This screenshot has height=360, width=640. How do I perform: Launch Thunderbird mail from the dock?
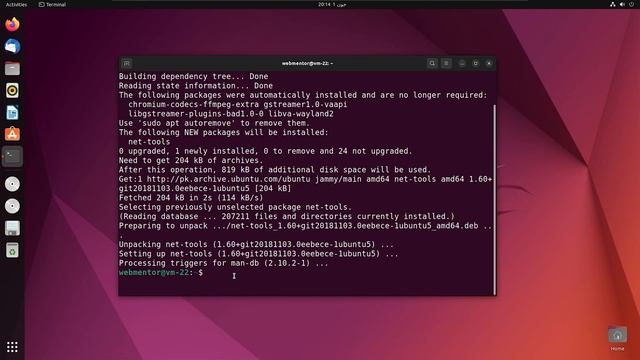pyautogui.click(x=12, y=46)
